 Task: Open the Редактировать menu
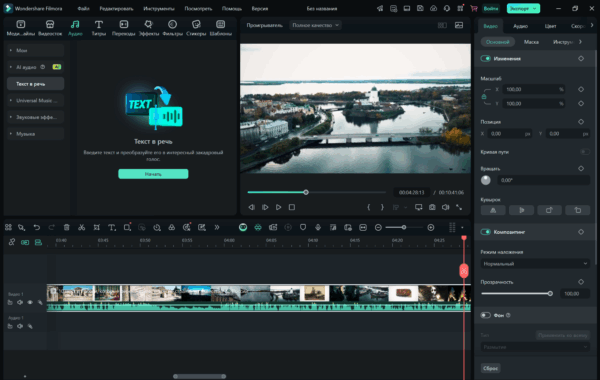[x=116, y=8]
